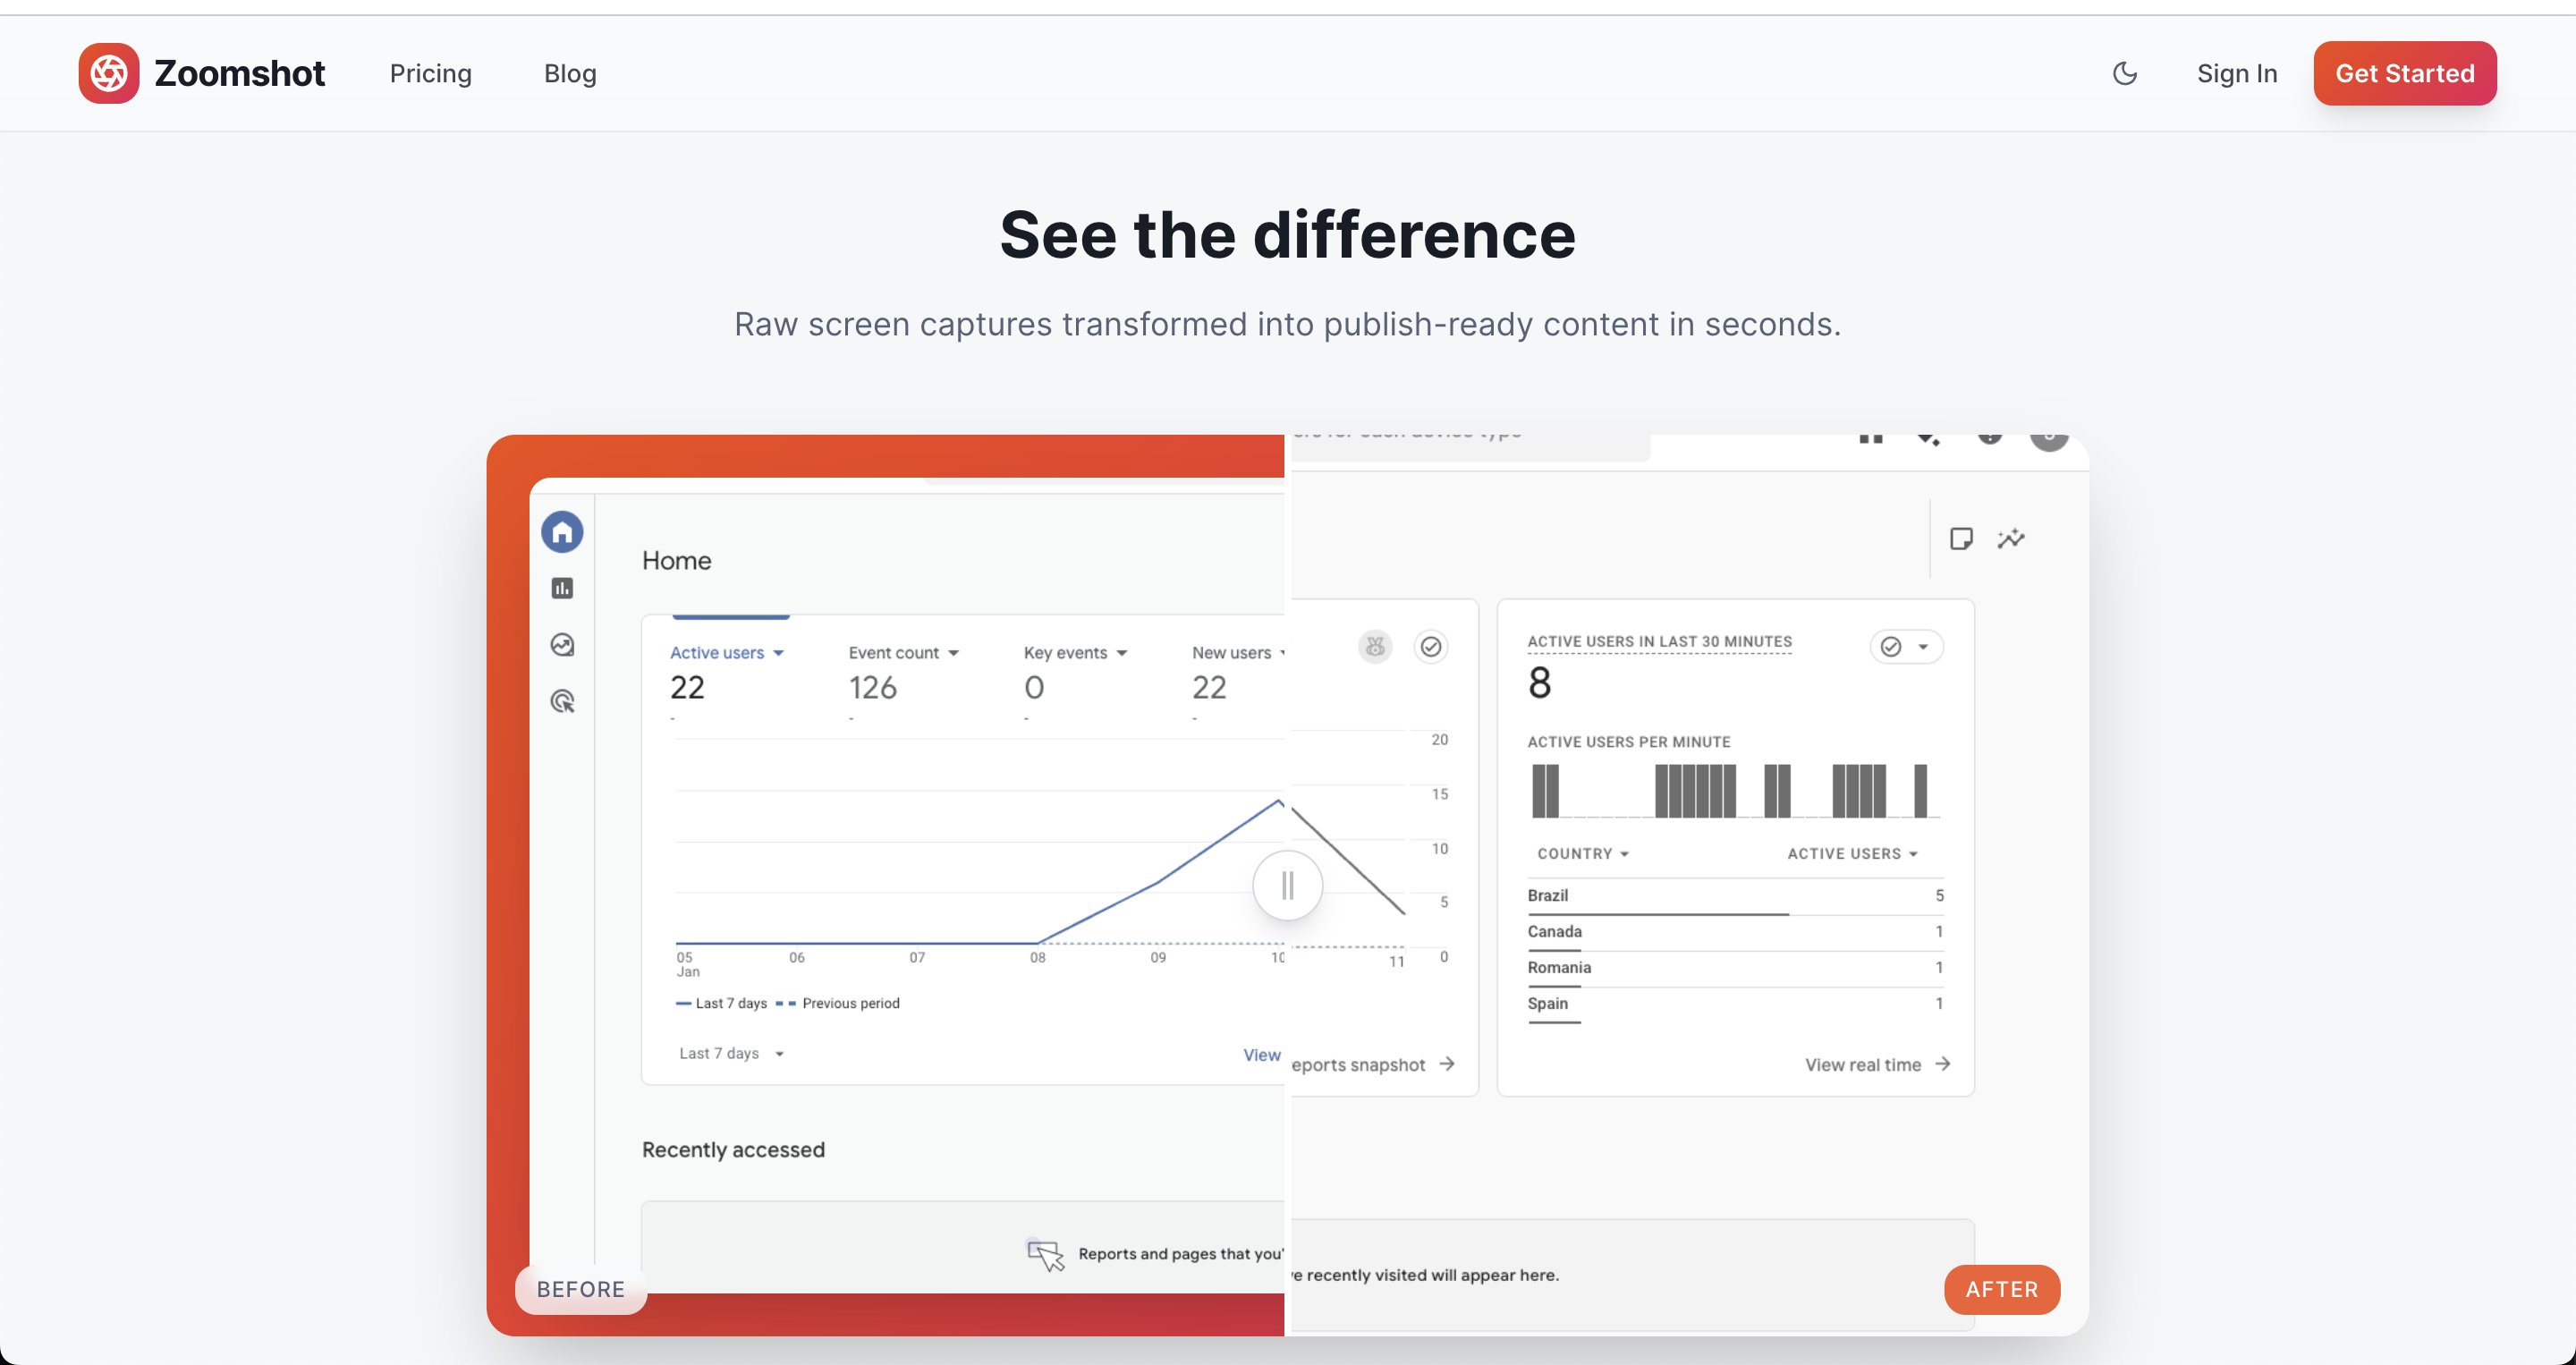Open Reports via the bar chart sidebar icon
This screenshot has height=1365, width=2576.
pyautogui.click(x=562, y=588)
